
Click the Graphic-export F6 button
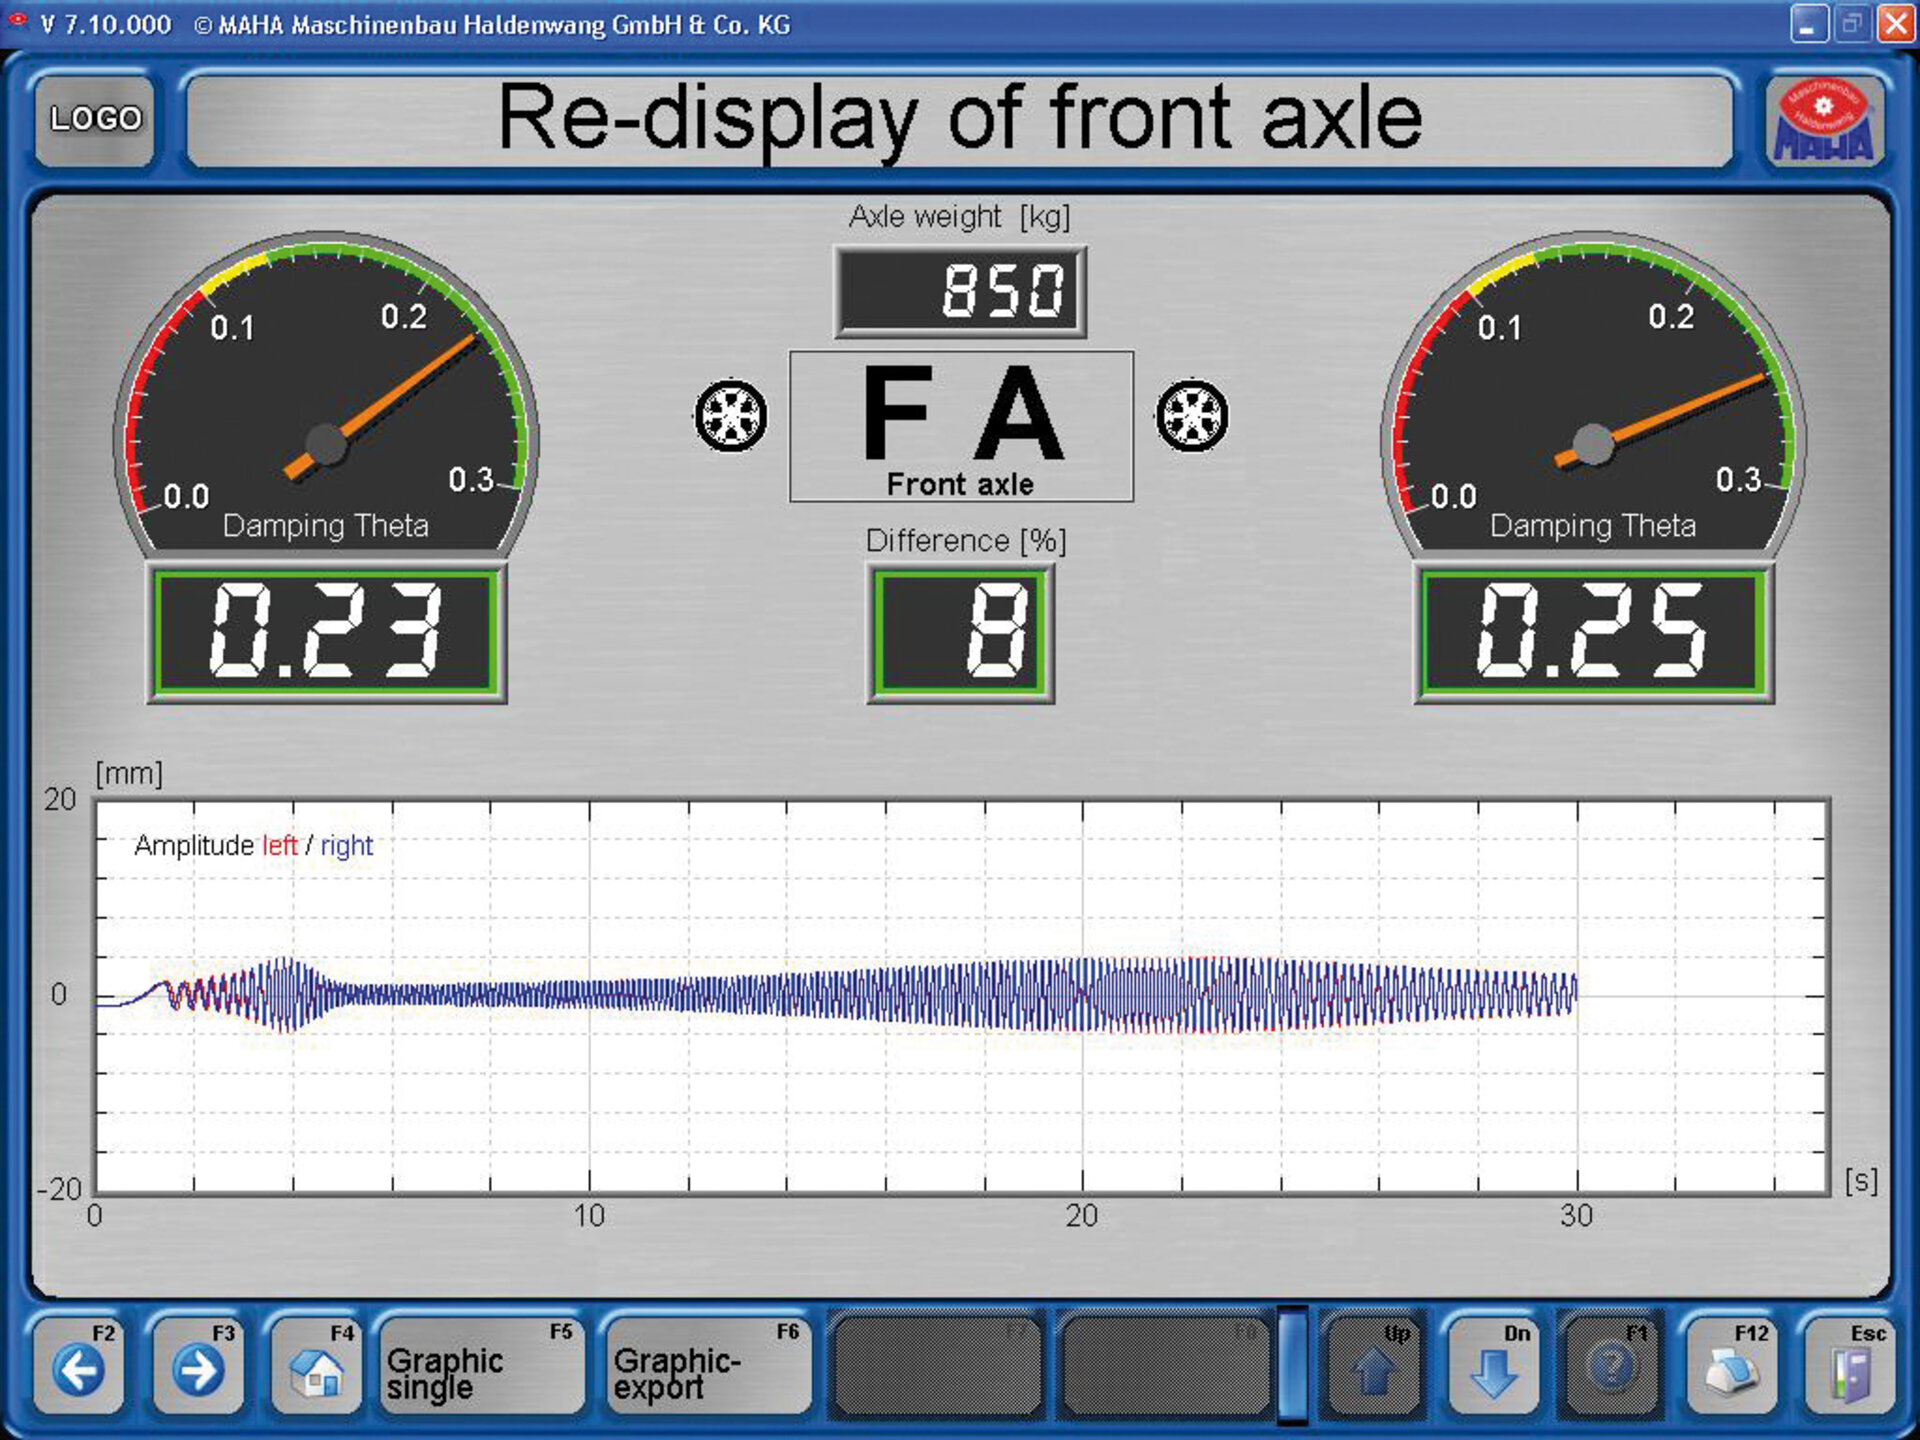point(707,1367)
